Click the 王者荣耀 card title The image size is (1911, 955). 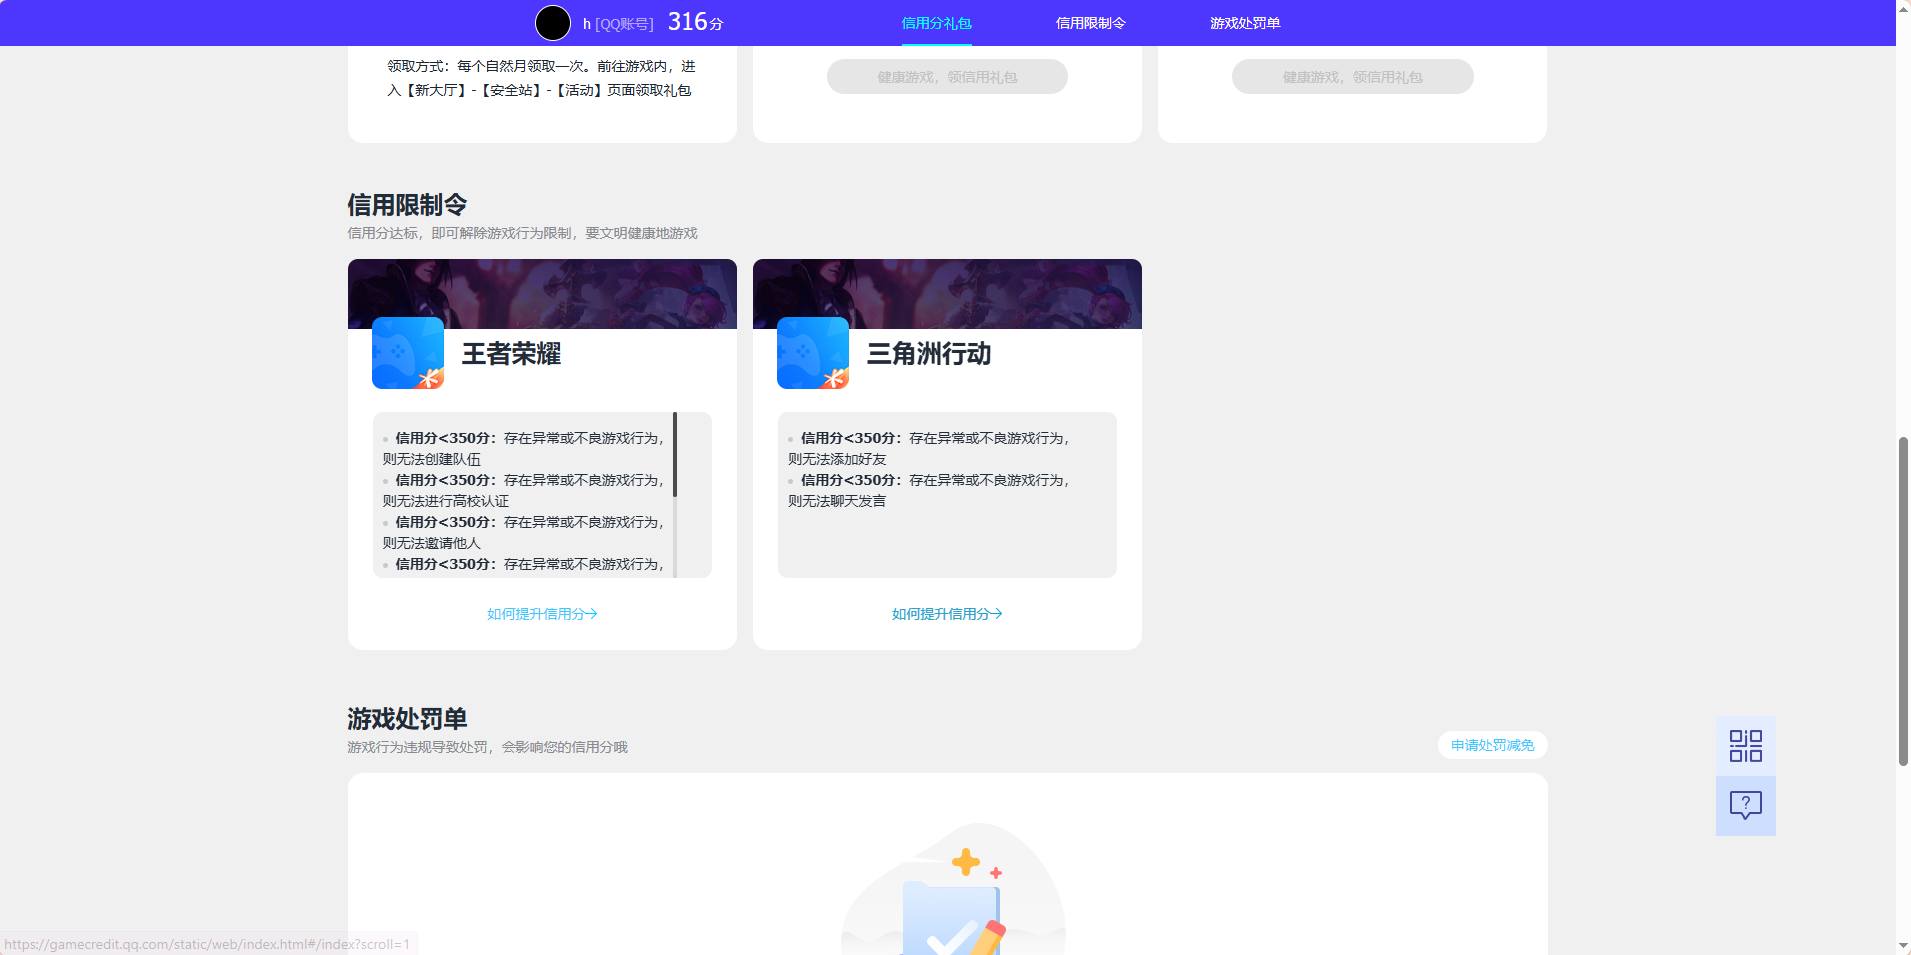tap(511, 354)
